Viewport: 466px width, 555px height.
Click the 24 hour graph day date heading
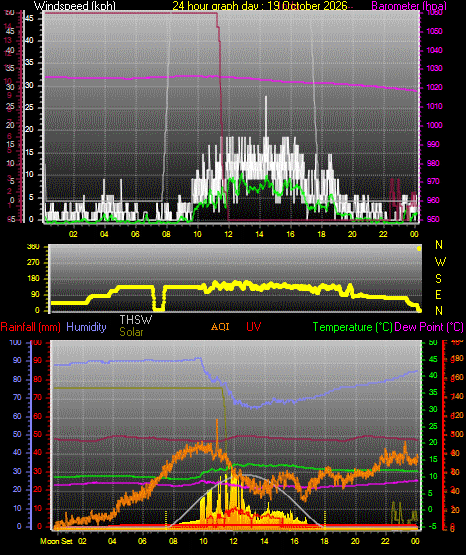(x=260, y=6)
